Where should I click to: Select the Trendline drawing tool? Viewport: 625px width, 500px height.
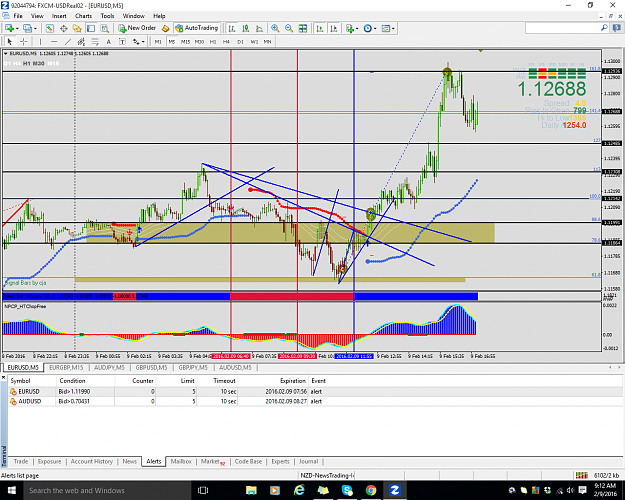pyautogui.click(x=68, y=41)
